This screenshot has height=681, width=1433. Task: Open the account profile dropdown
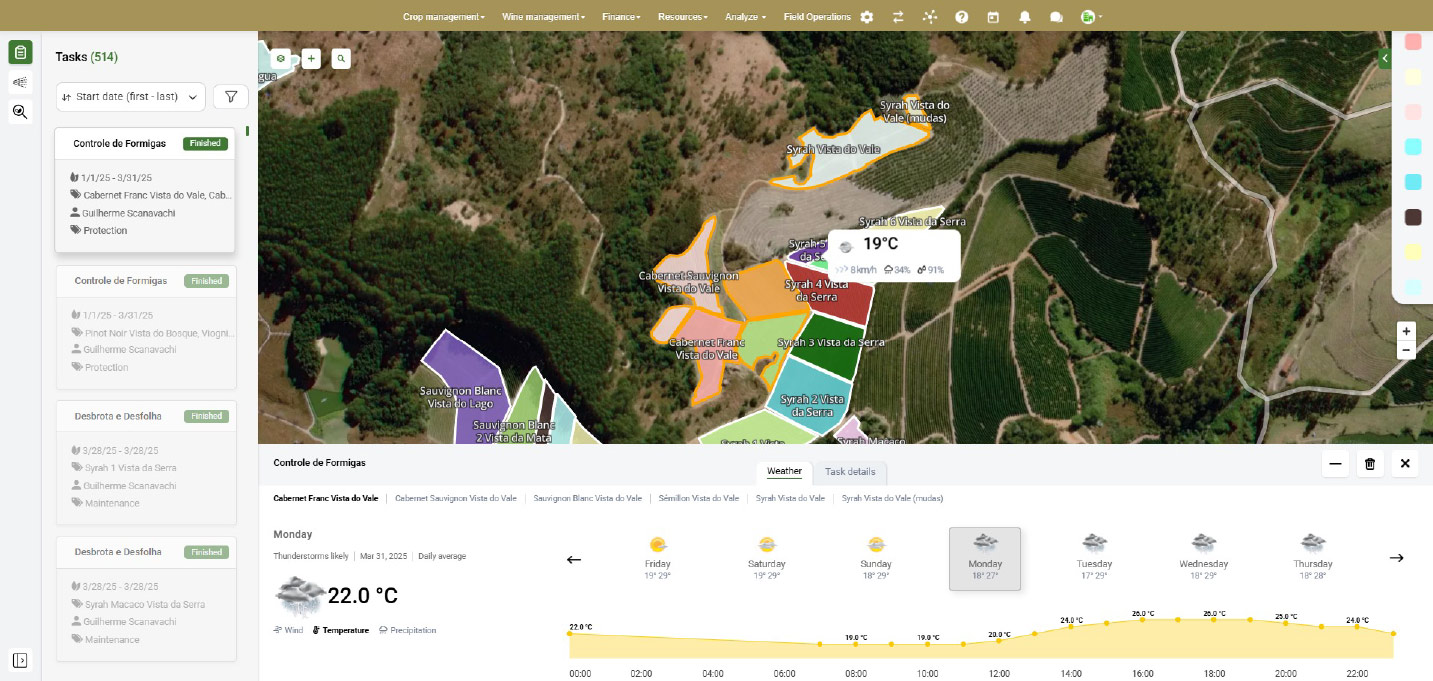[x=1091, y=17]
